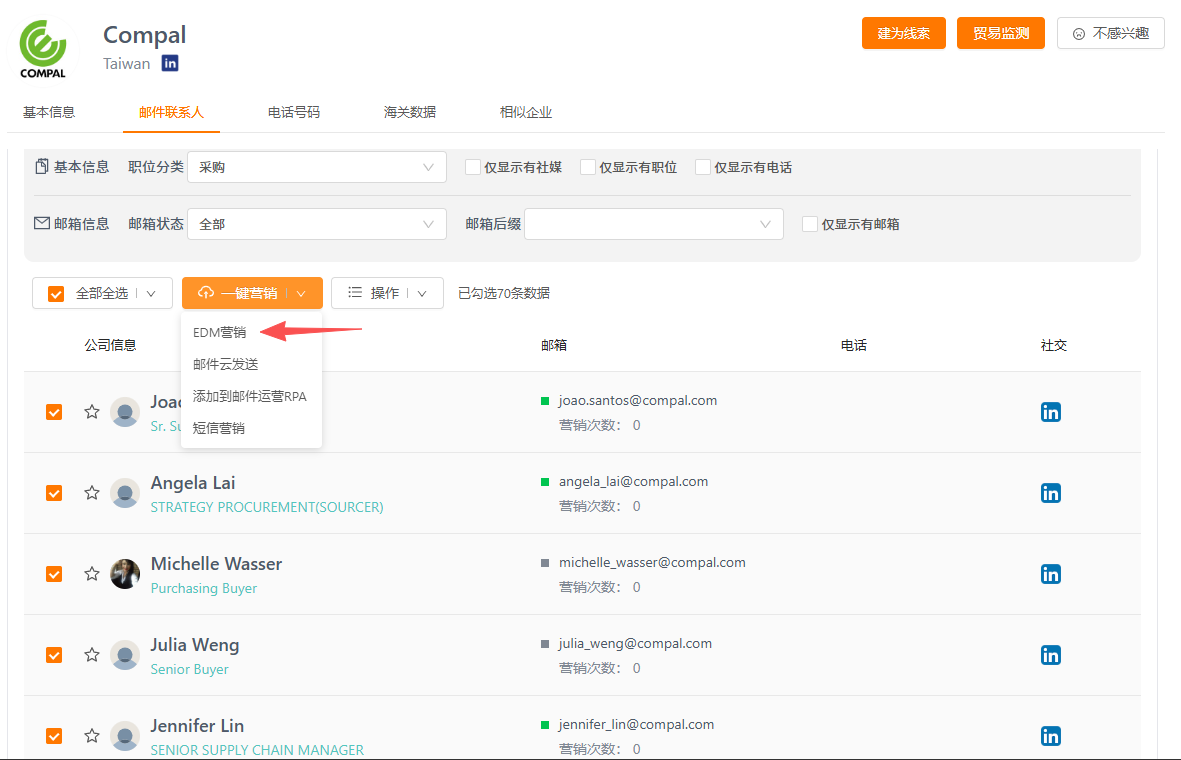Click email michelle_wasser@compal.com
The width and height of the screenshot is (1181, 760).
[x=652, y=563]
